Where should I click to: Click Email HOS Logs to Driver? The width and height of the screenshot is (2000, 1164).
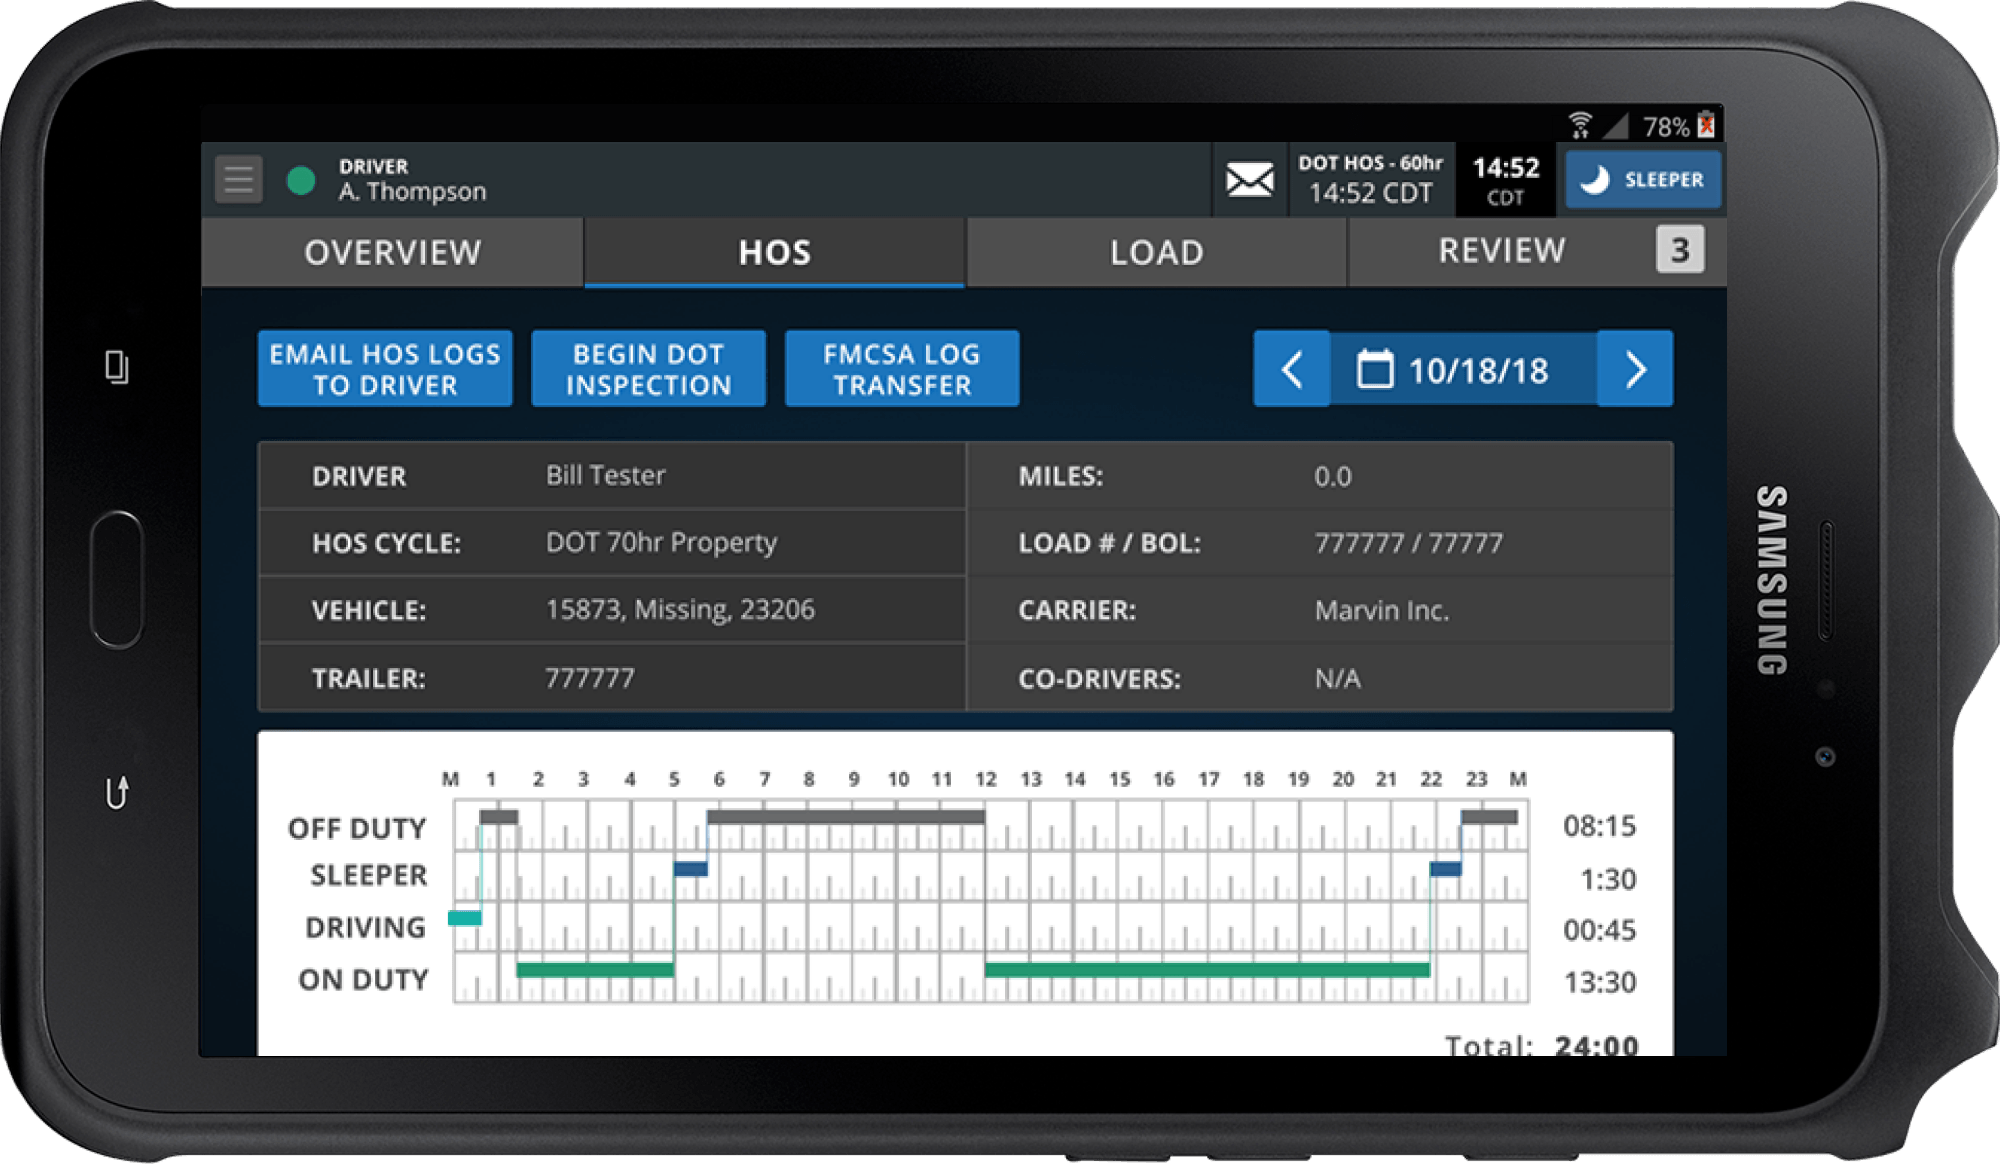coord(385,369)
